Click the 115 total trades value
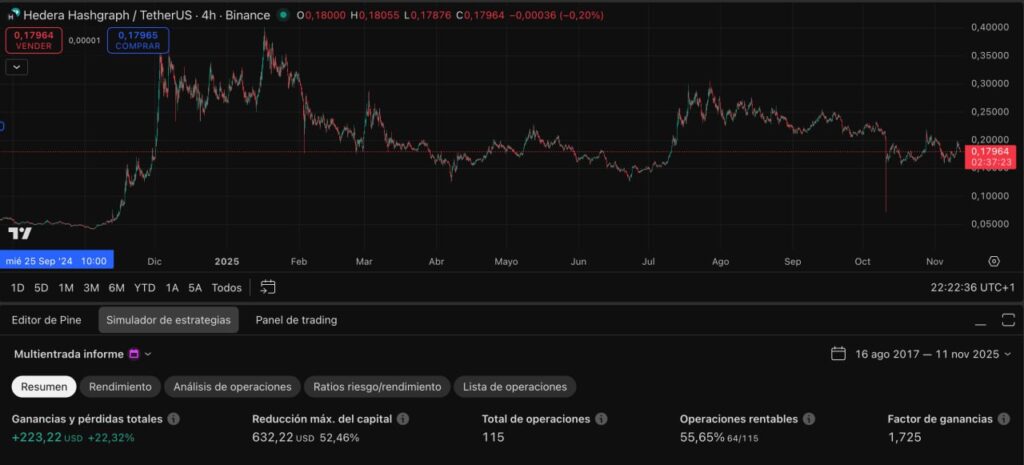Screen dimensions: 1024x465 [x=493, y=438]
